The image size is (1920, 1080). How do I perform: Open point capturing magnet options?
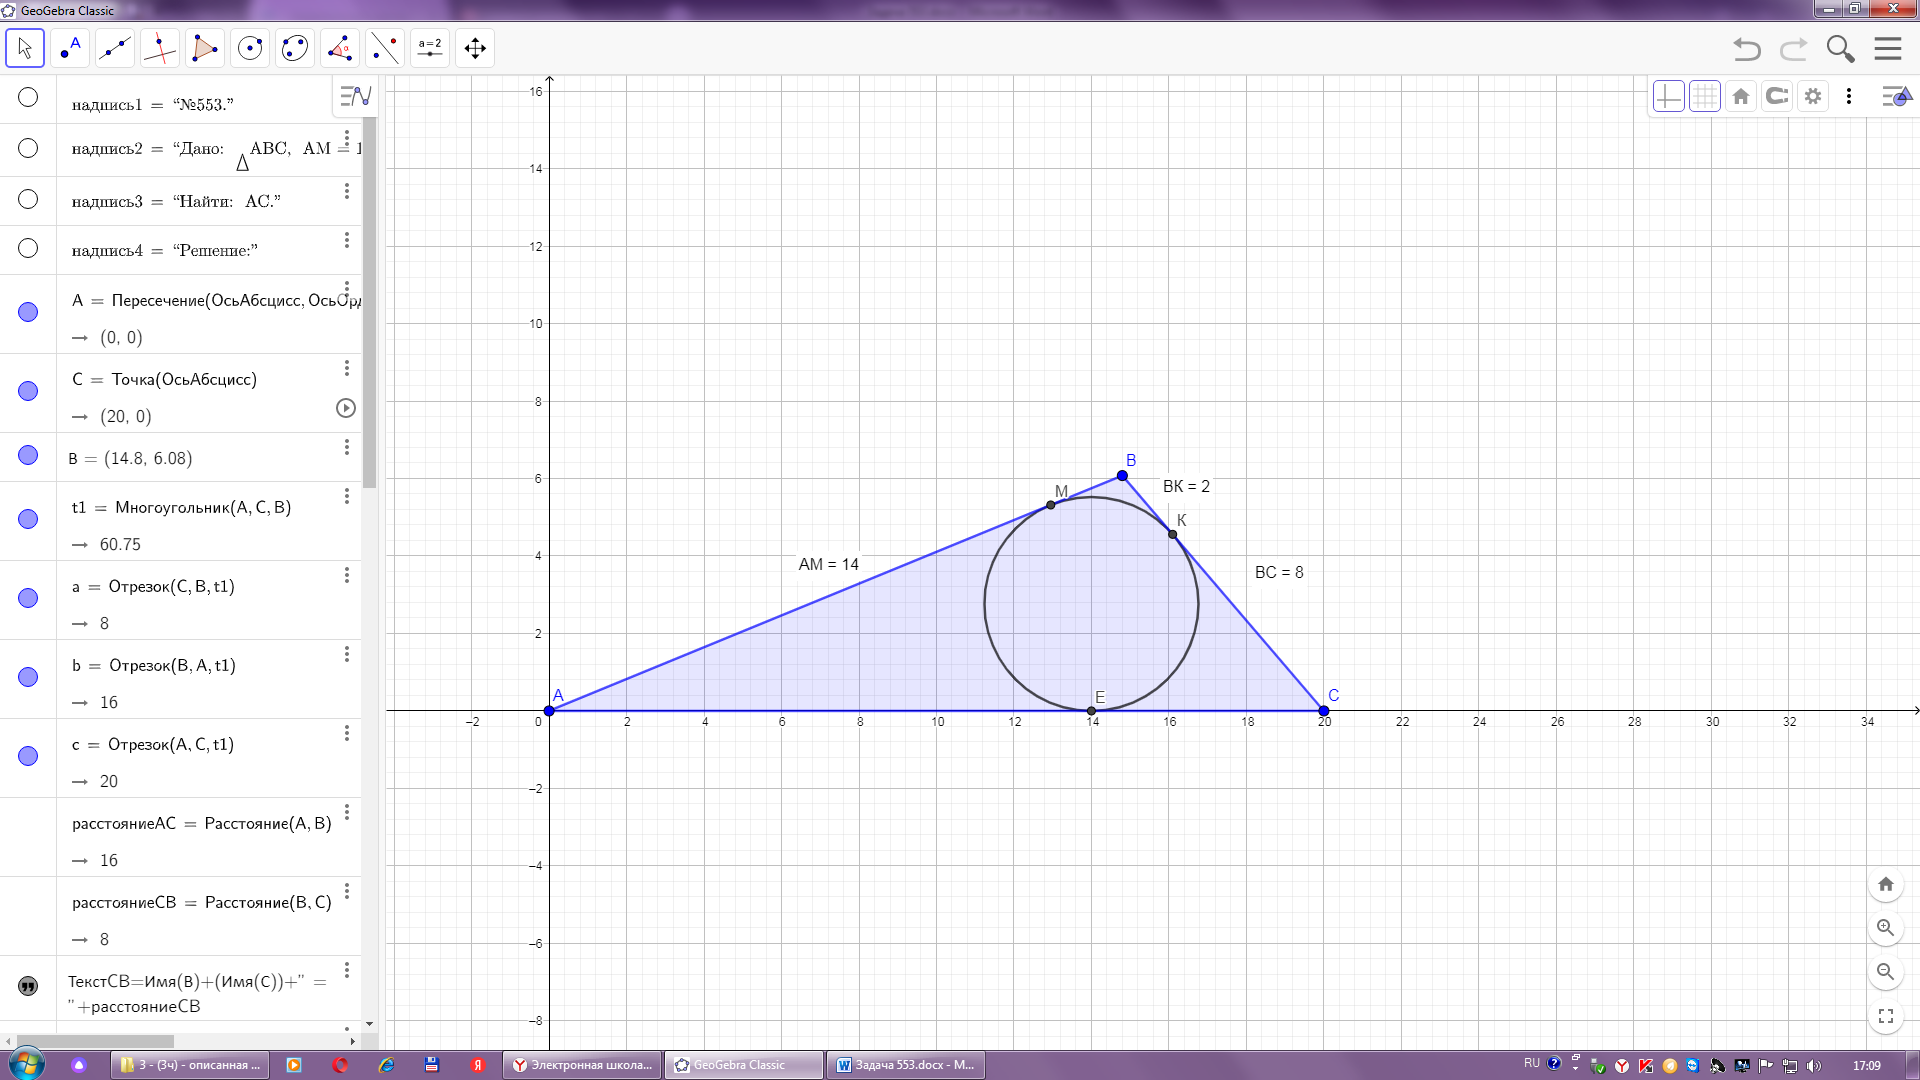point(1777,96)
